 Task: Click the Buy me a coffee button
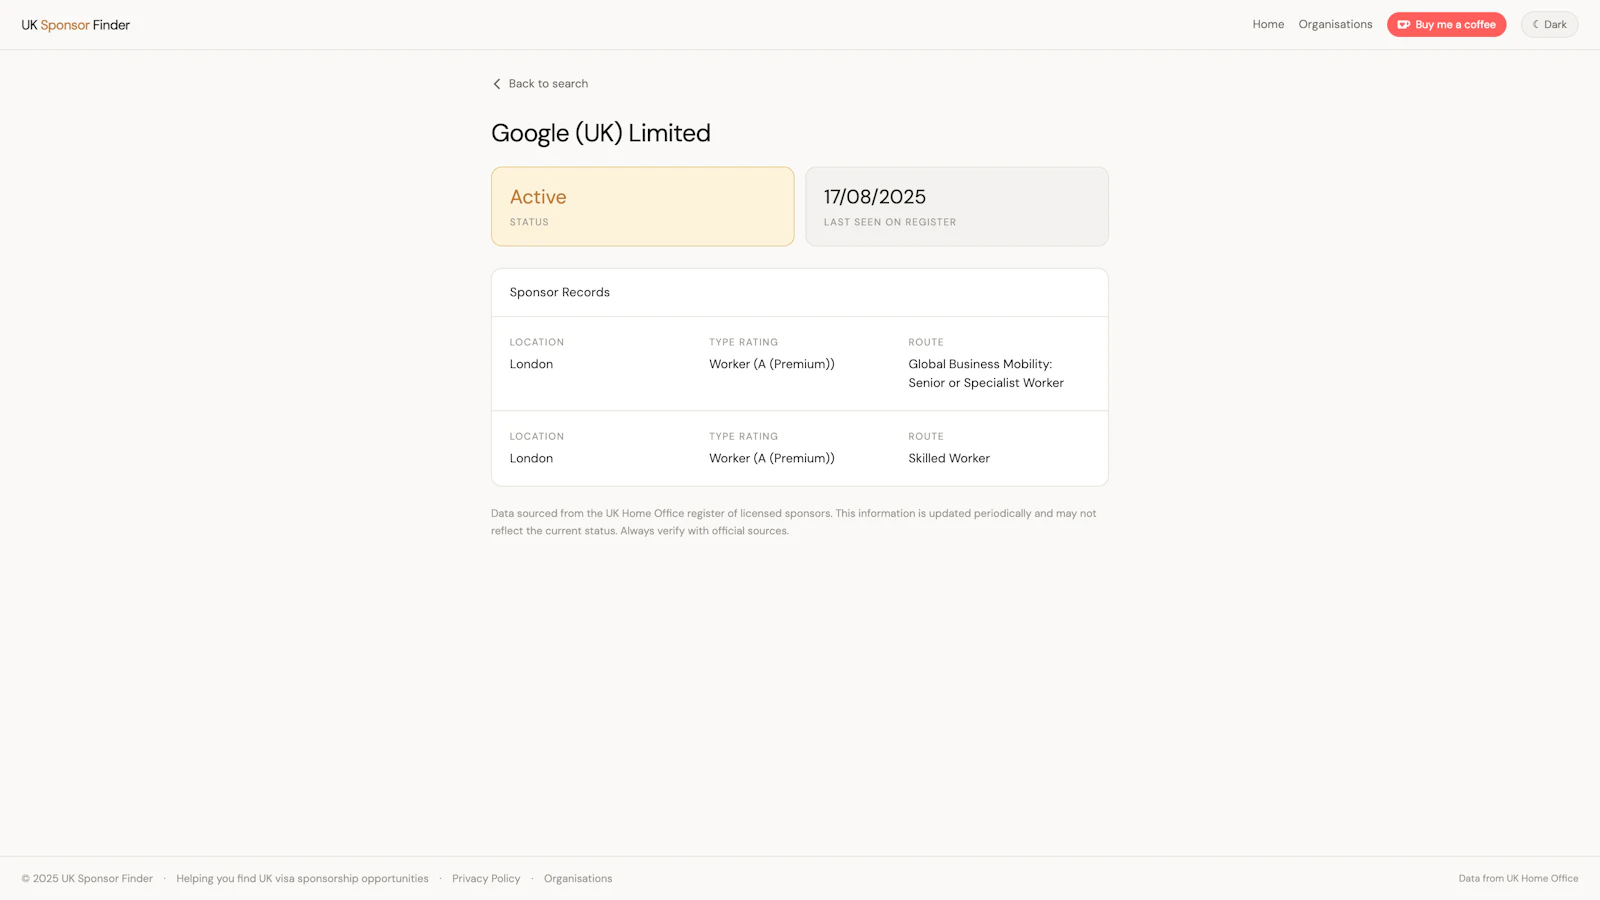(1446, 25)
